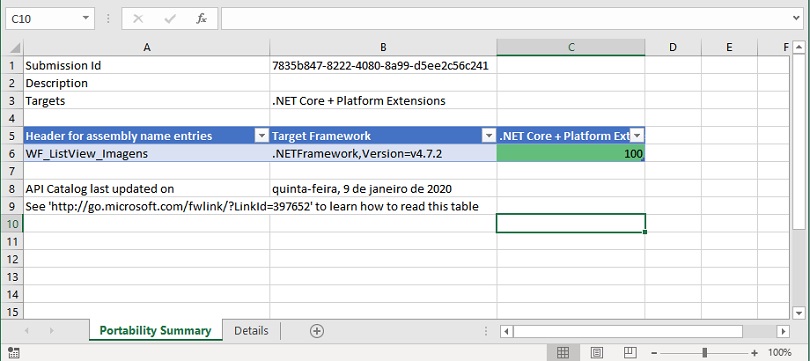Select the .NETFramework,Version=v4.7.2 cell
This screenshot has height=361, width=810.
click(x=383, y=153)
